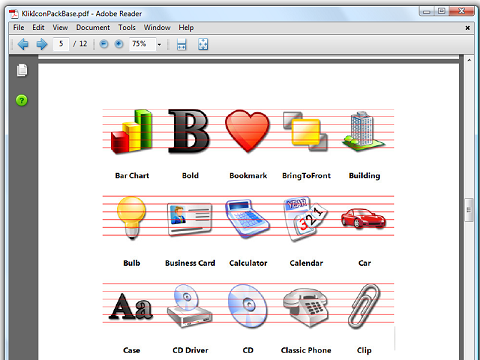Click the CD disc icon image
The height and width of the screenshot is (360, 480).
point(248,306)
